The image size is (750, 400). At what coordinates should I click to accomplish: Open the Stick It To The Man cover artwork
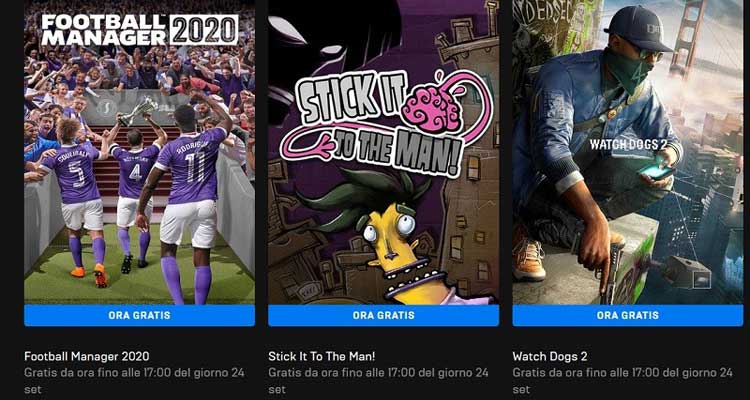click(384, 152)
